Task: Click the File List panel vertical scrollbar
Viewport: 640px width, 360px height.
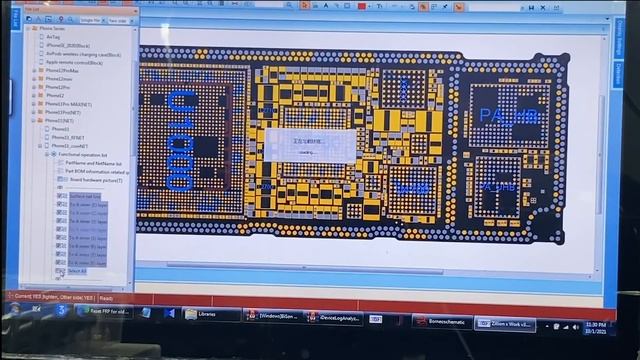Action: [133, 108]
